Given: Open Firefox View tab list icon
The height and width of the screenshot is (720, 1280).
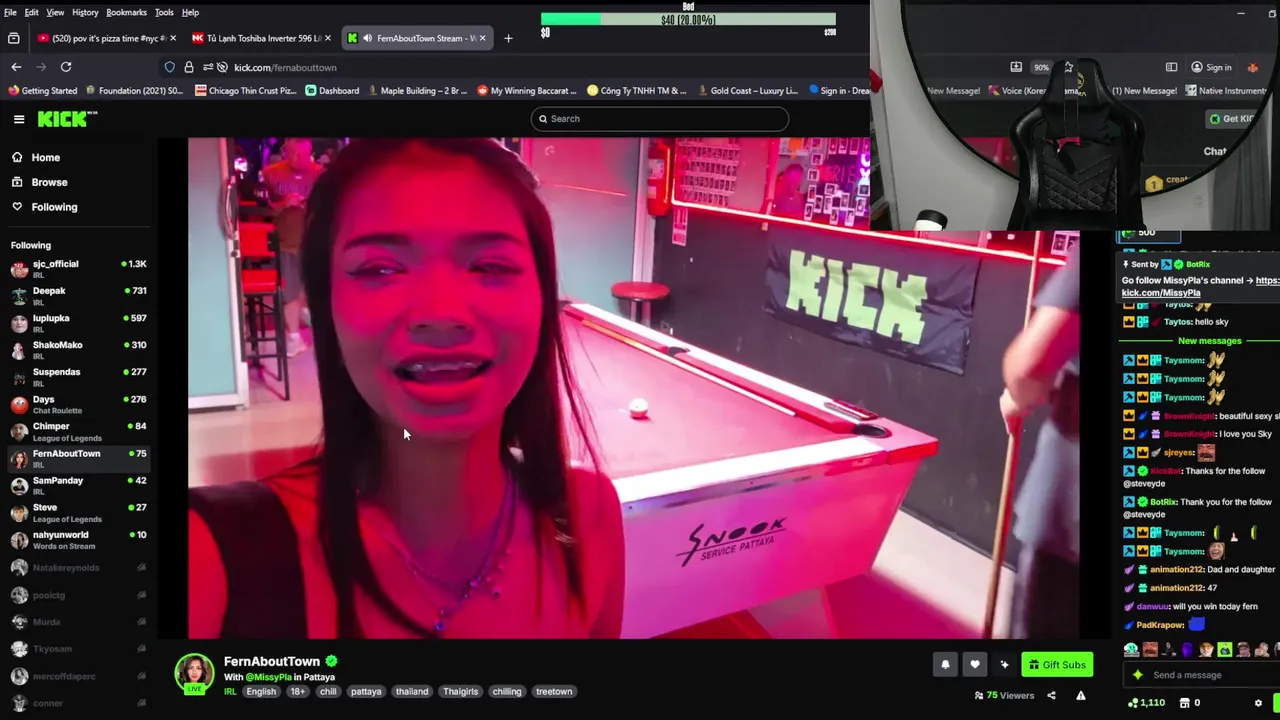Looking at the screenshot, I should 13,38.
